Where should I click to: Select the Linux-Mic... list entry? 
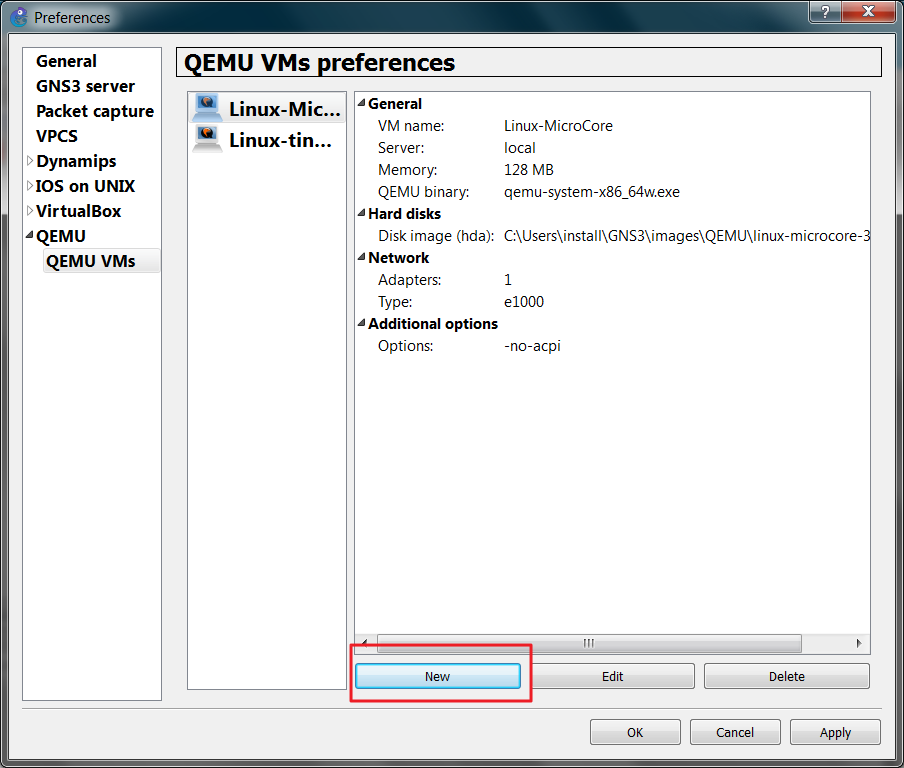[268, 108]
